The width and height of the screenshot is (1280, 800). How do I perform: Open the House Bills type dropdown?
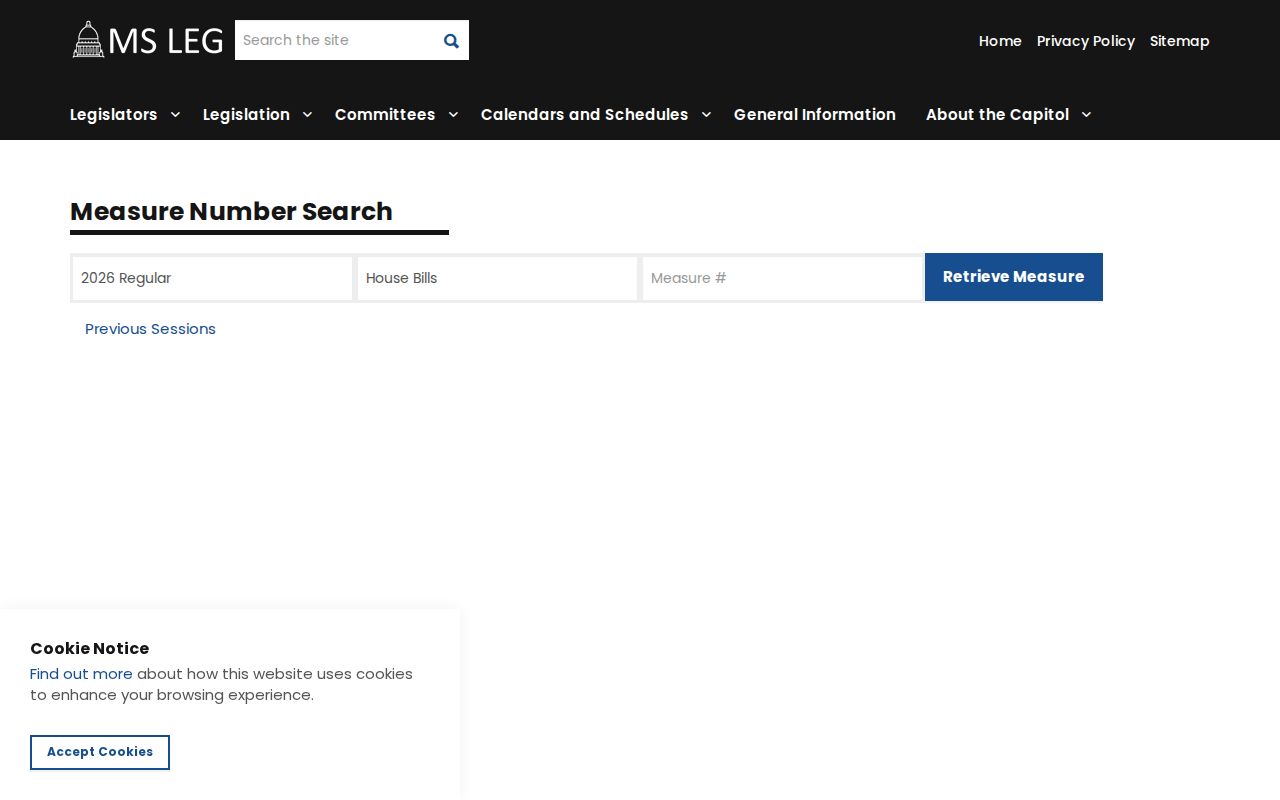tap(497, 278)
